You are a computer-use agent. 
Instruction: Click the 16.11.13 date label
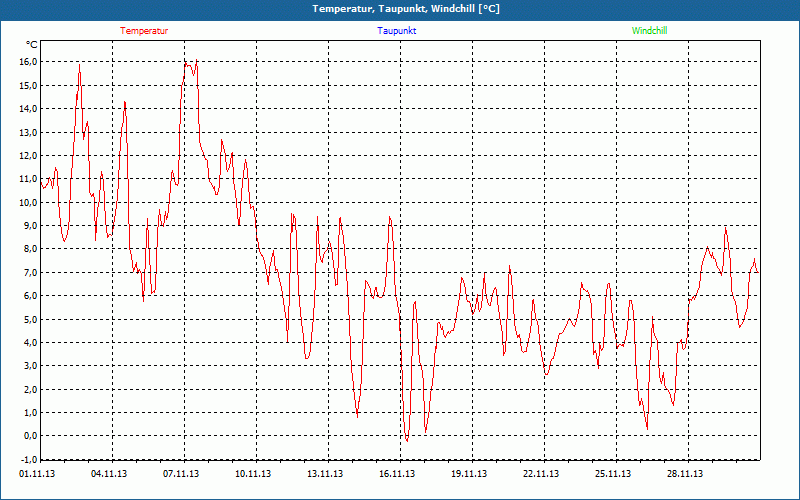pos(397,474)
